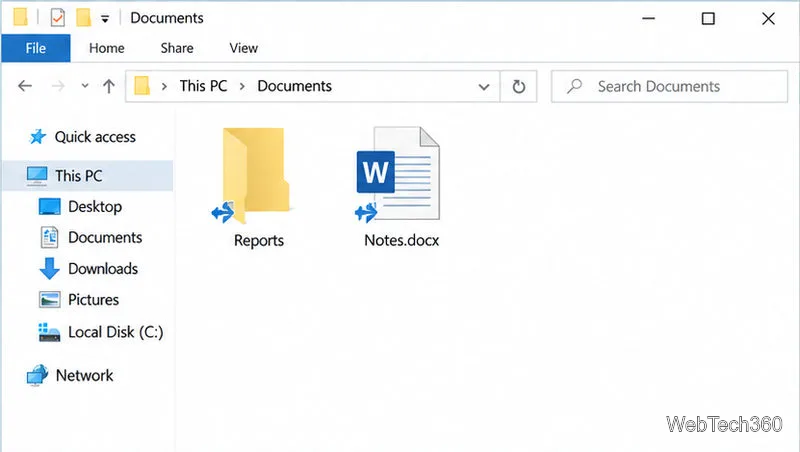Viewport: 800px width, 452px height.
Task: Go back with the left arrow button
Action: click(25, 86)
